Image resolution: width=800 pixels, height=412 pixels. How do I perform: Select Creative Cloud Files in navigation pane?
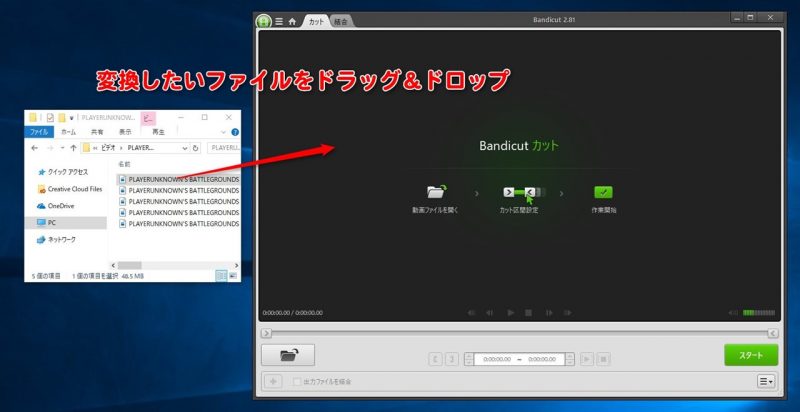(x=70, y=189)
